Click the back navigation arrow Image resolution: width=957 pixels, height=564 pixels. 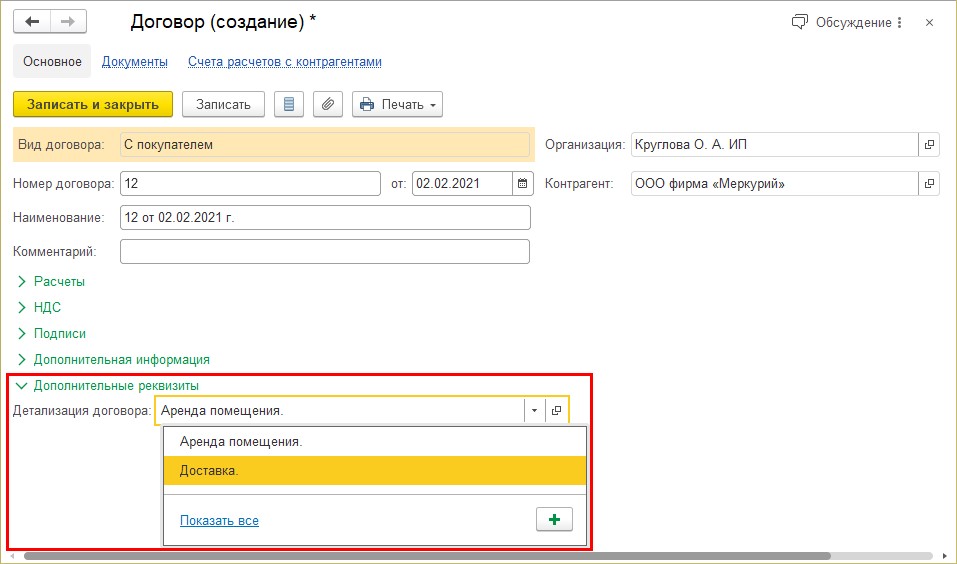pyautogui.click(x=31, y=22)
